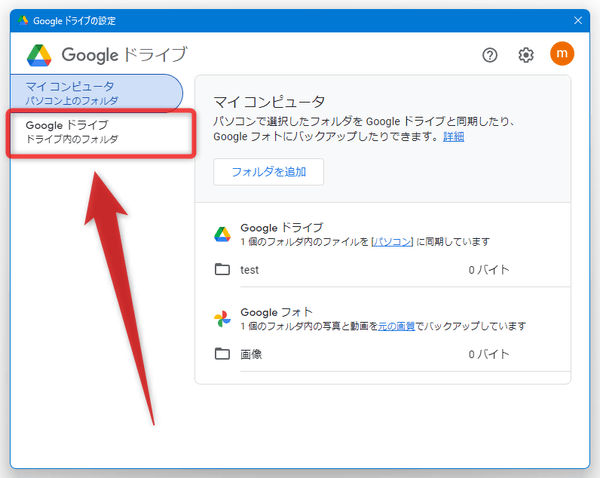
Task: Click the small Drive icon in title bar
Action: (x=23, y=19)
